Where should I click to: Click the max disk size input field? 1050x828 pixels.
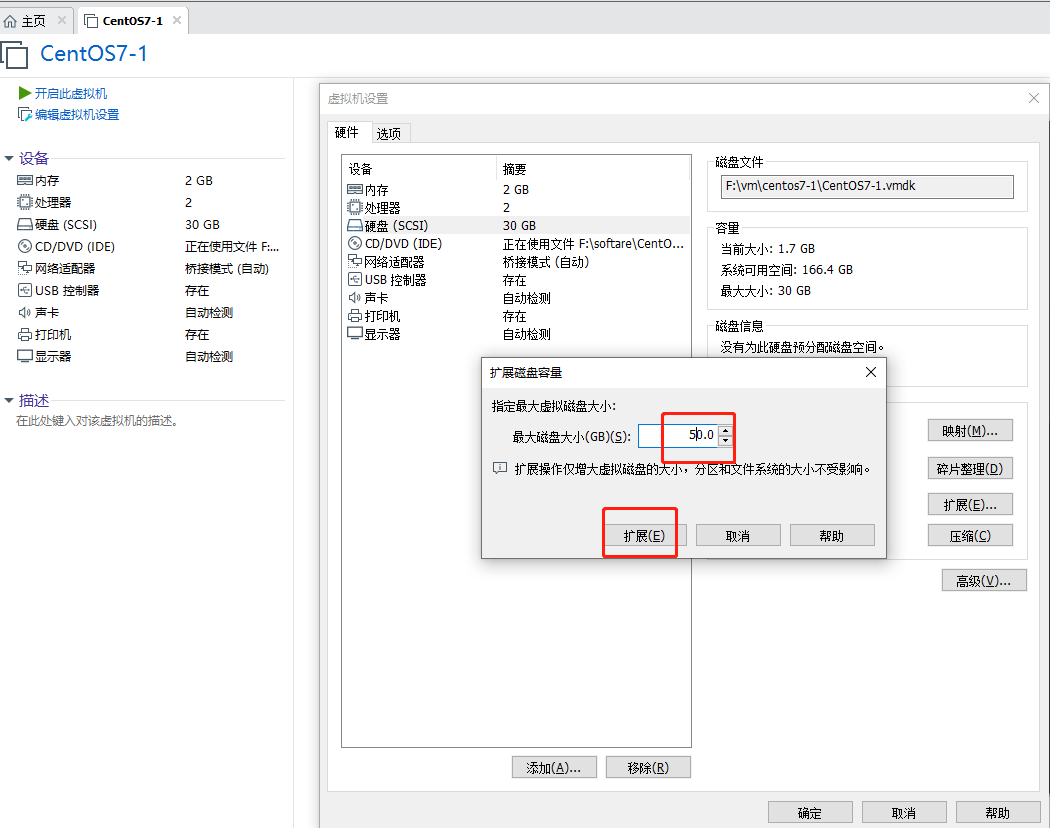pyautogui.click(x=678, y=435)
